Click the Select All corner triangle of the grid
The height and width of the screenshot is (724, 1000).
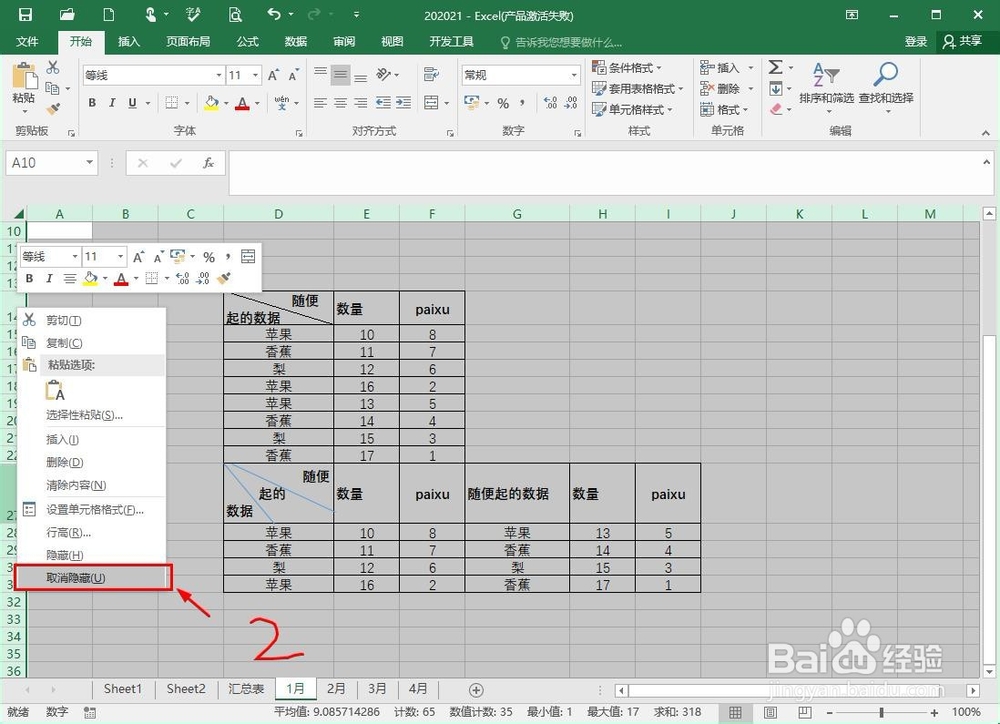click(x=18, y=214)
